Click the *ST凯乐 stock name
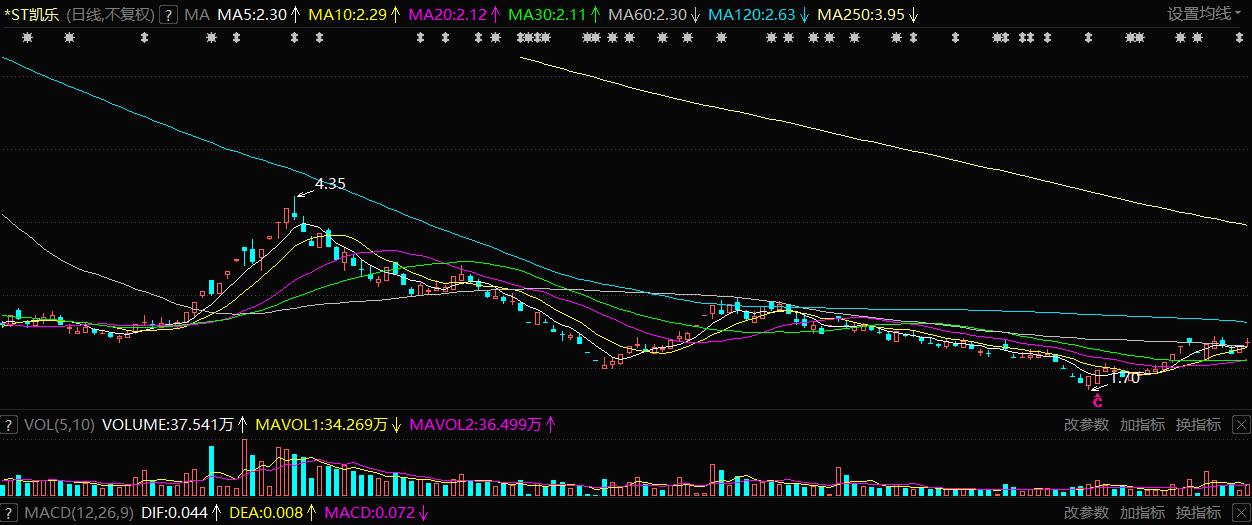The width and height of the screenshot is (1252, 525). pyautogui.click(x=31, y=14)
